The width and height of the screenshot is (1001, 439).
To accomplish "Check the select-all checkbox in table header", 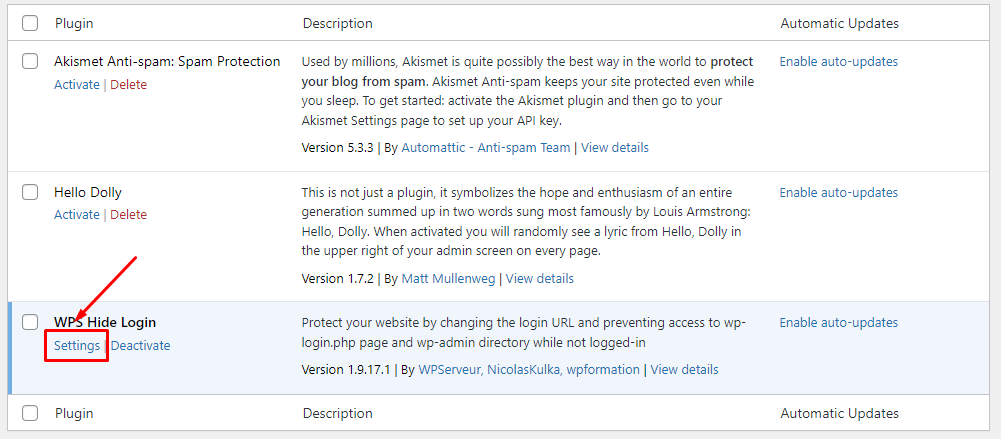I will [x=30, y=23].
